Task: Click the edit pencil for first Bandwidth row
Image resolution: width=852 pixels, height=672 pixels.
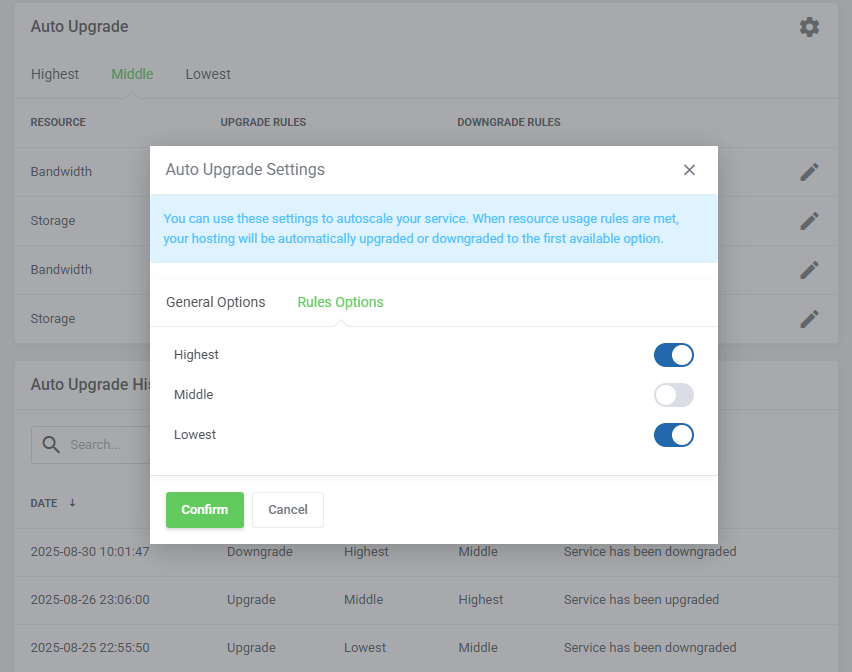Action: pyautogui.click(x=808, y=171)
